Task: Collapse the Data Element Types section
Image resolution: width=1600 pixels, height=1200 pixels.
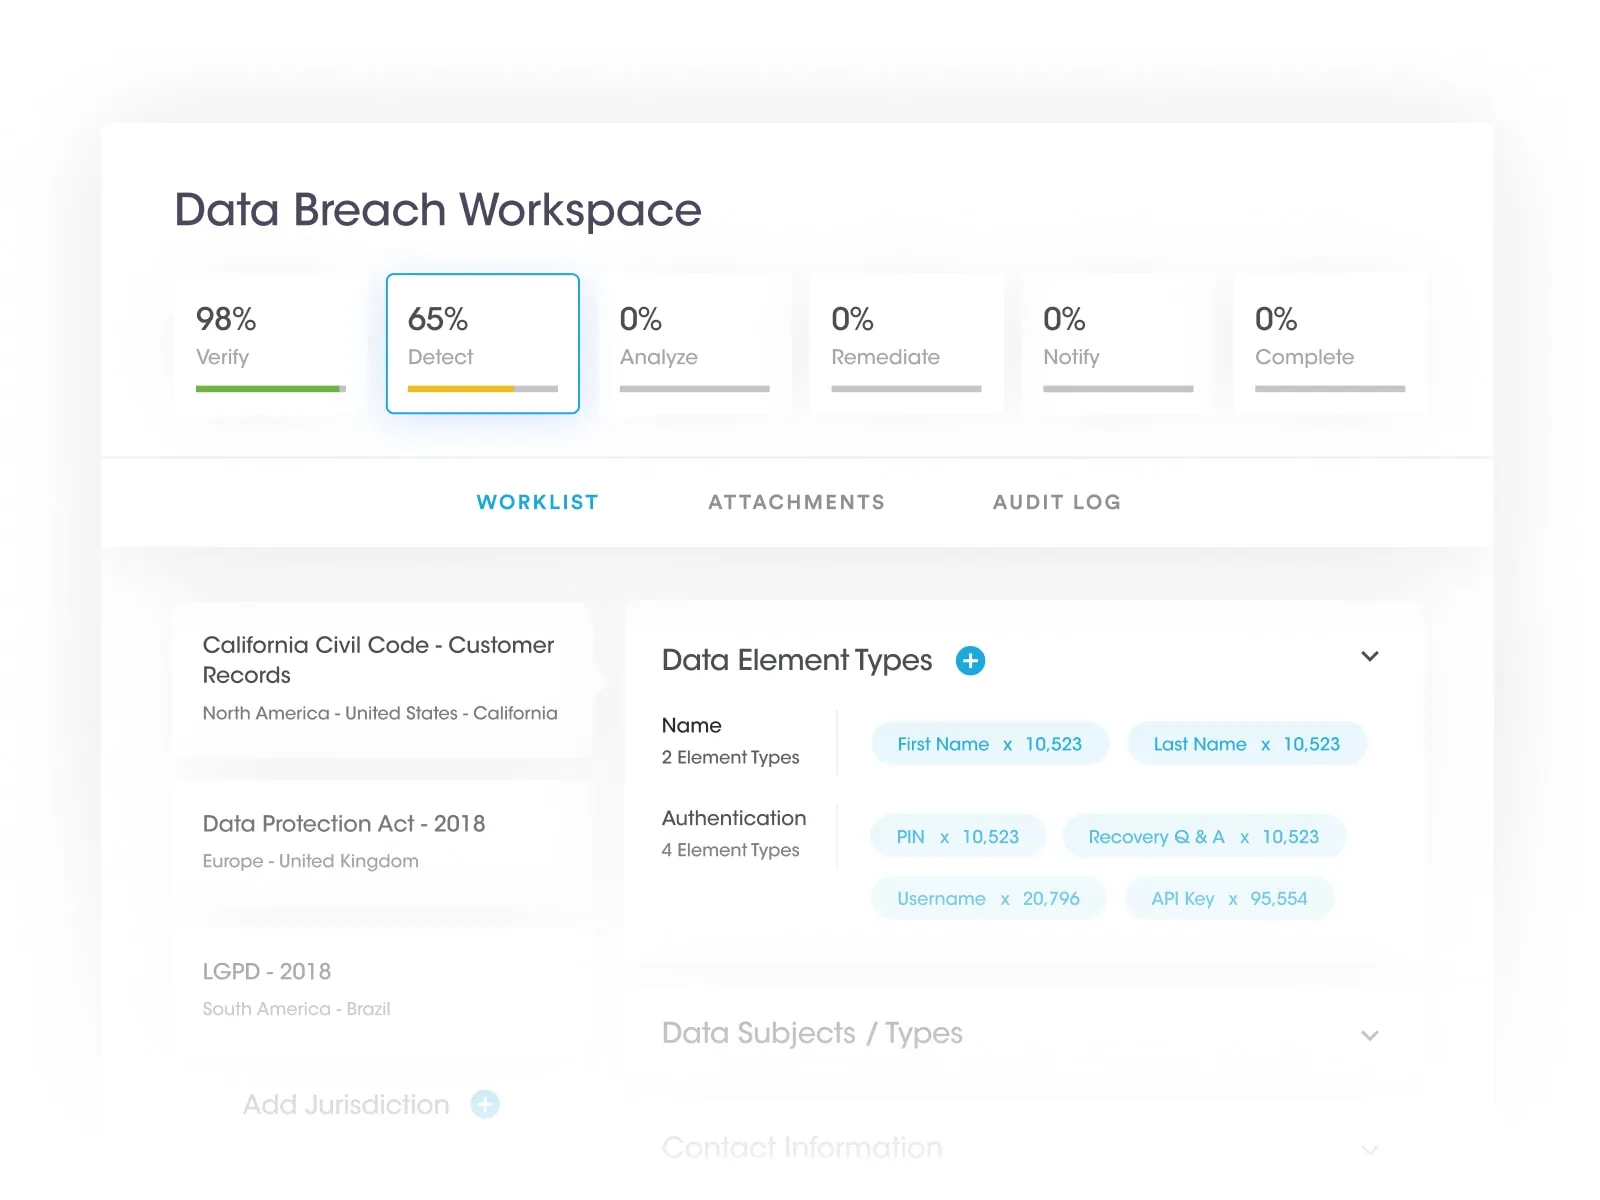Action: point(1369,657)
